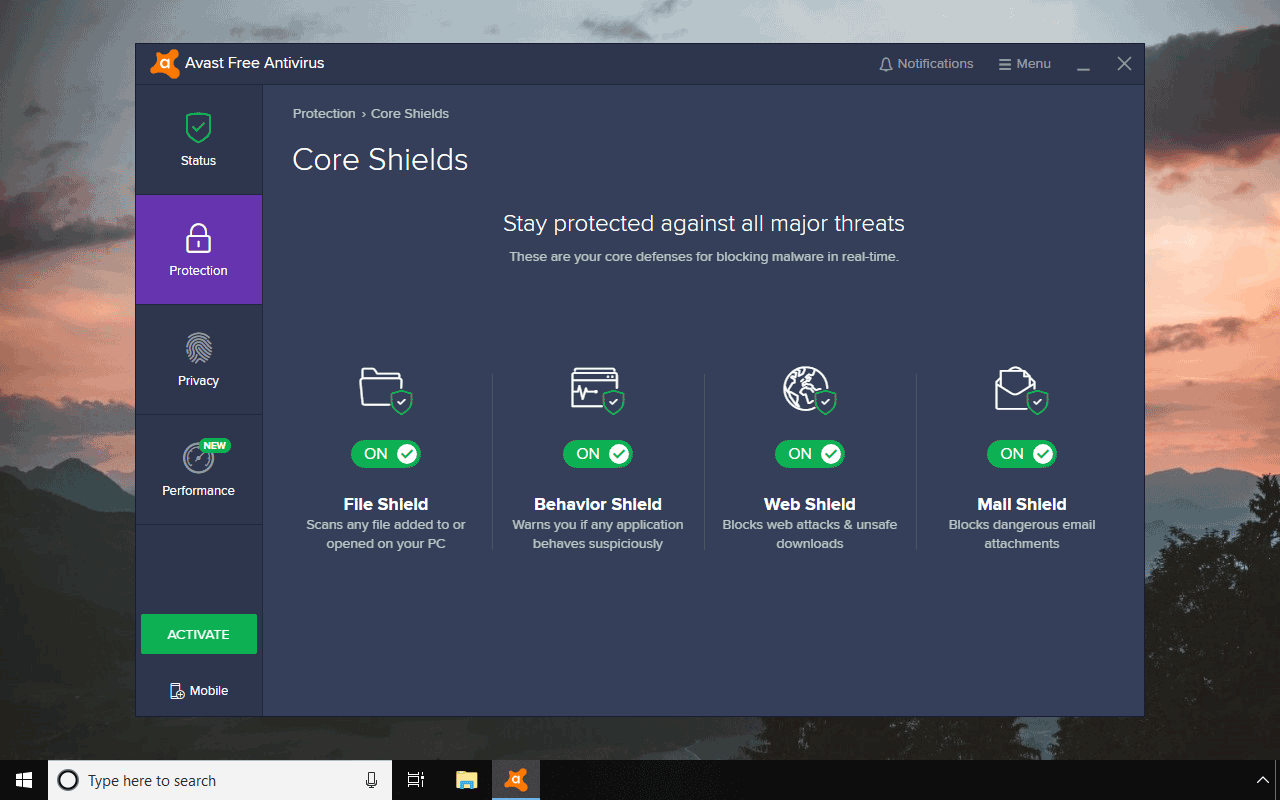Click the NEW badge on Performance
Screen dimensions: 1280x800
point(214,446)
